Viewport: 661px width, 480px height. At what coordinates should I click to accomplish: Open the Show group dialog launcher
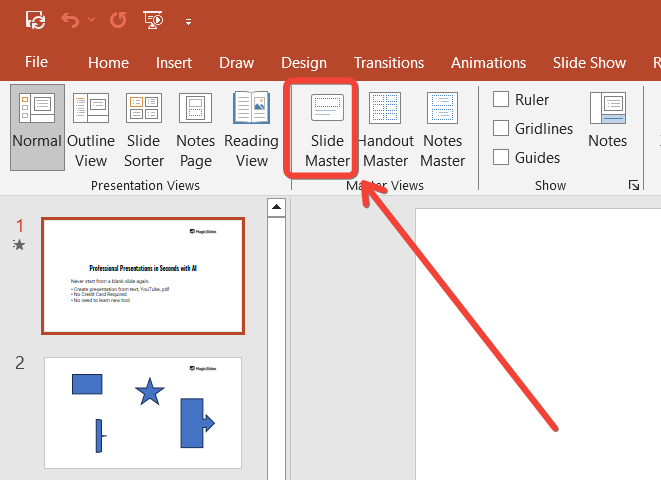(633, 186)
